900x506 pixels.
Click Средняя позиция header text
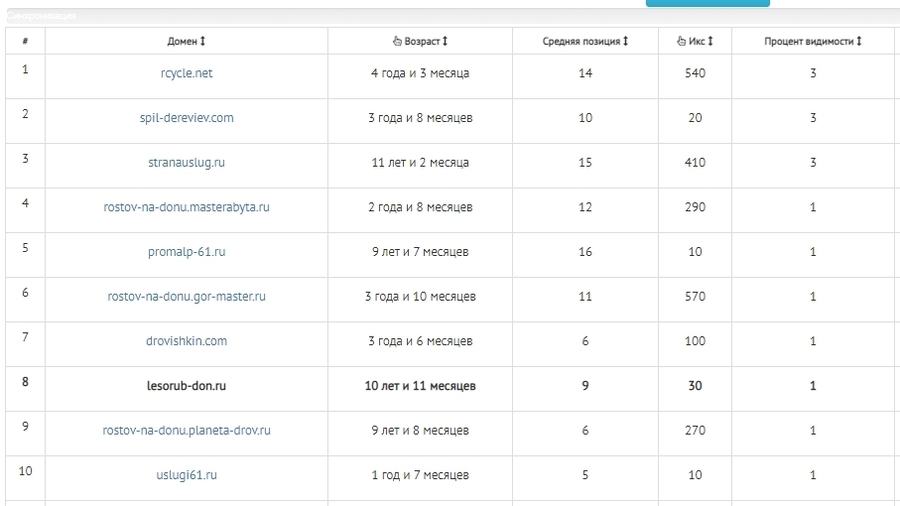coord(581,41)
